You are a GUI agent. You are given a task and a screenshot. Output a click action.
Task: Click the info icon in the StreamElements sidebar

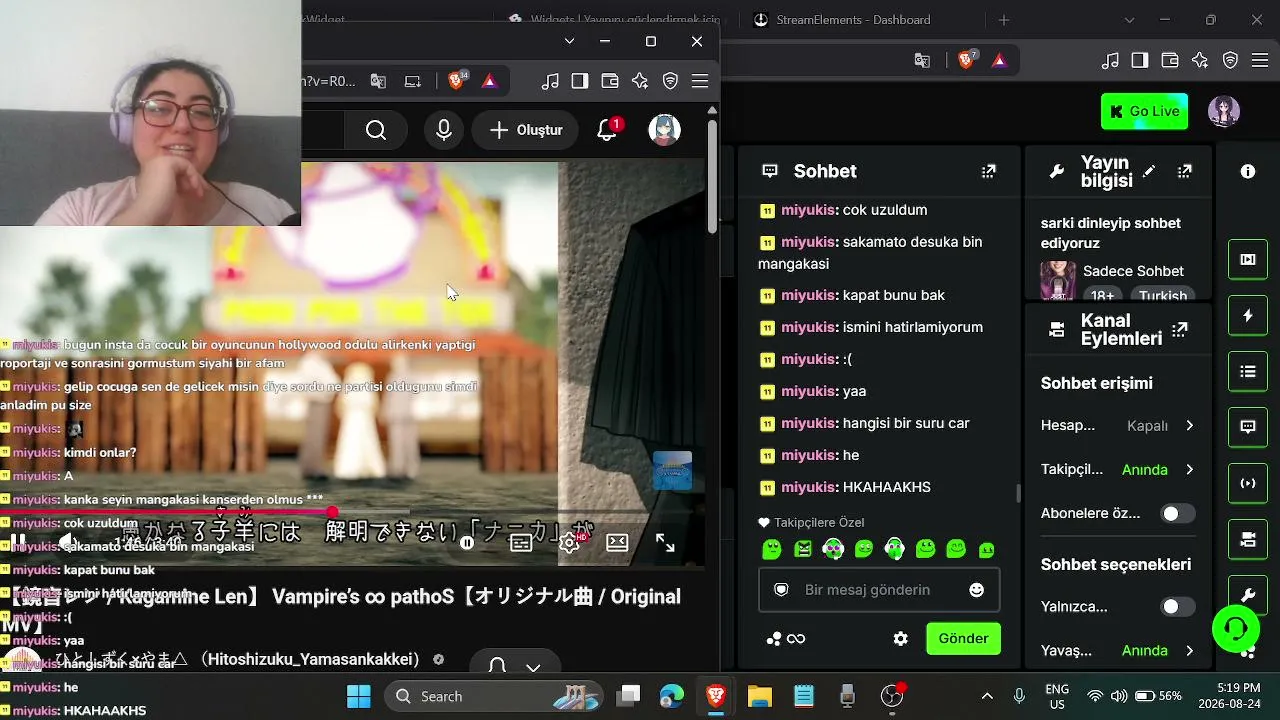[1248, 171]
